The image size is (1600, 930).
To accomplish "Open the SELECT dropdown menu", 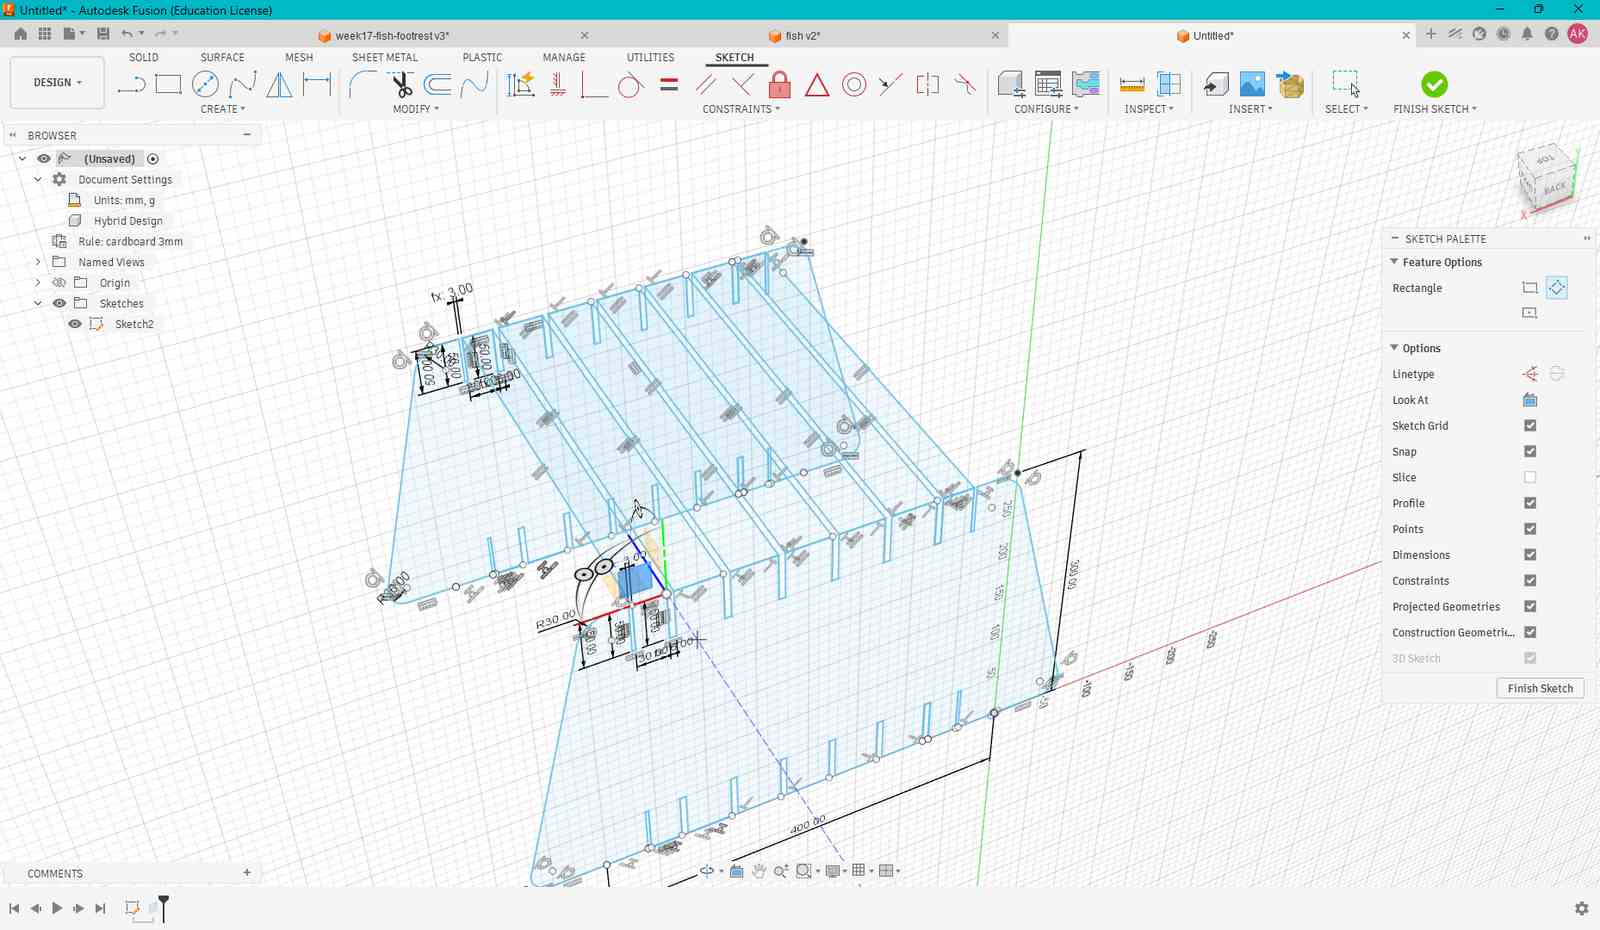I will point(1346,109).
